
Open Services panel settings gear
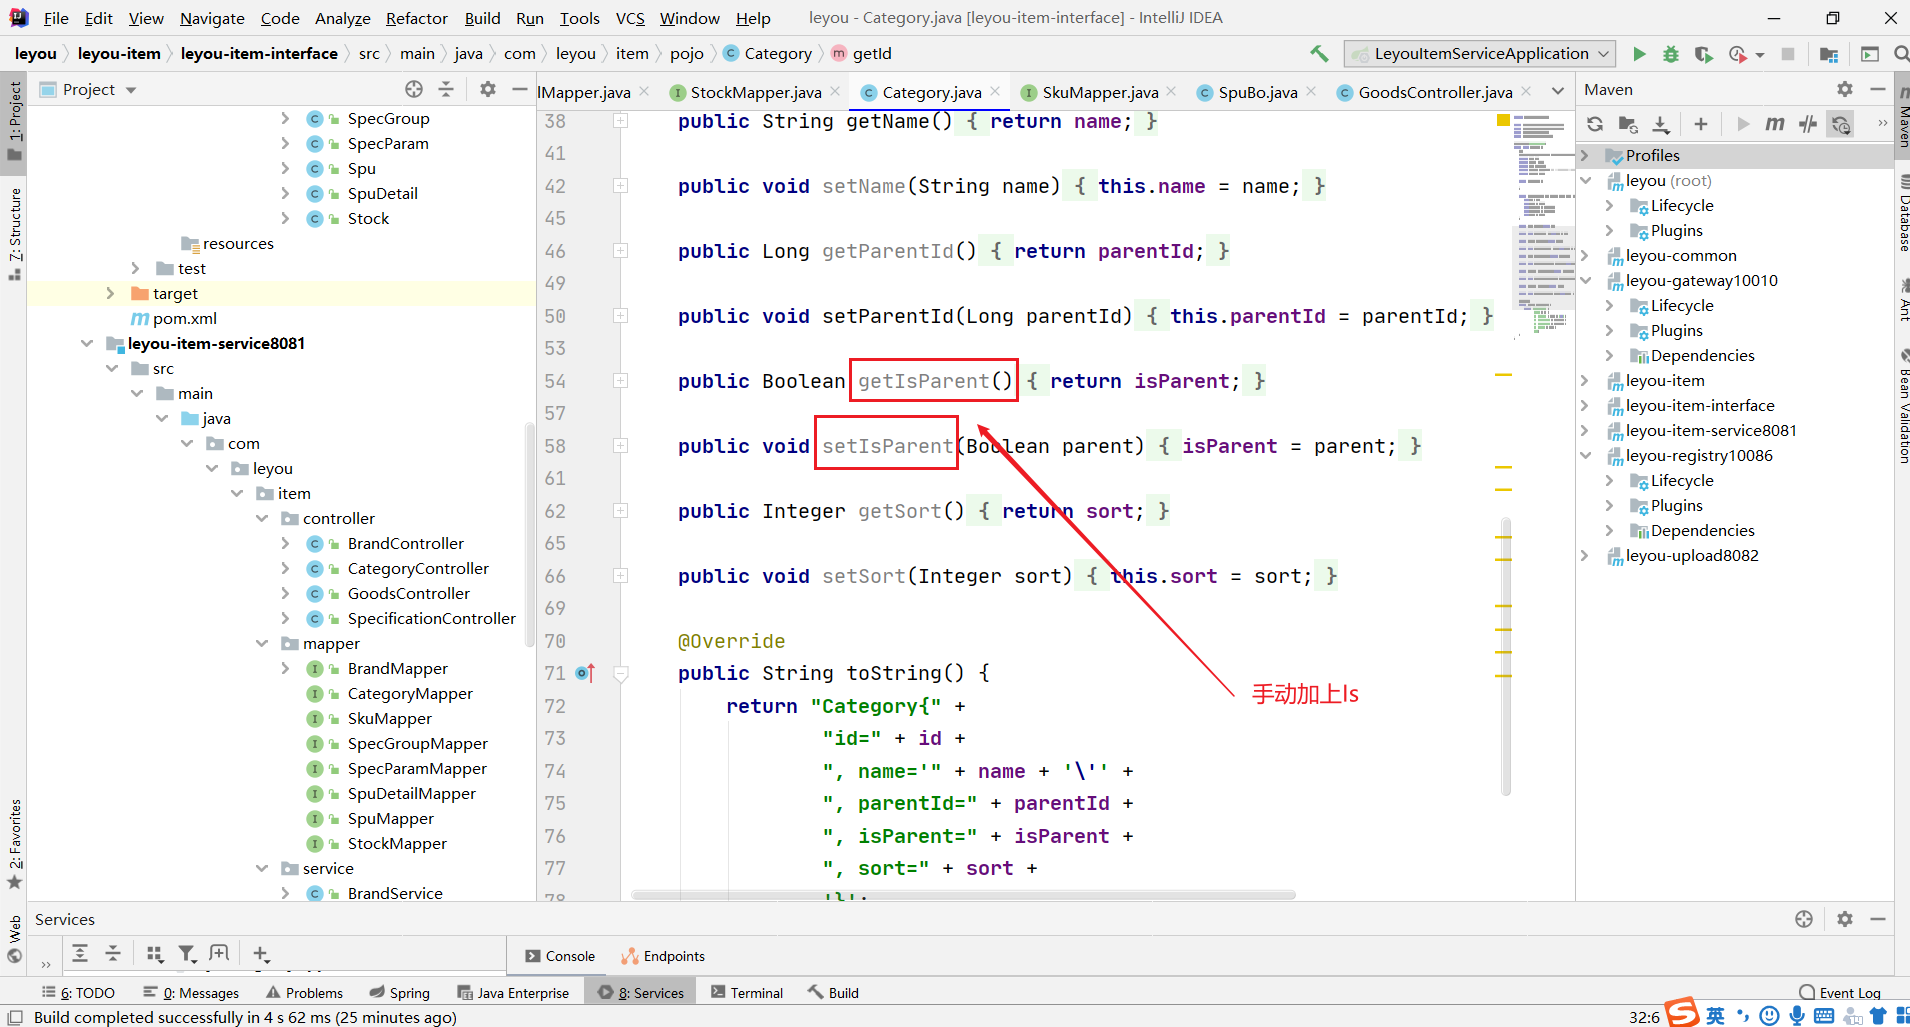[x=1845, y=919]
